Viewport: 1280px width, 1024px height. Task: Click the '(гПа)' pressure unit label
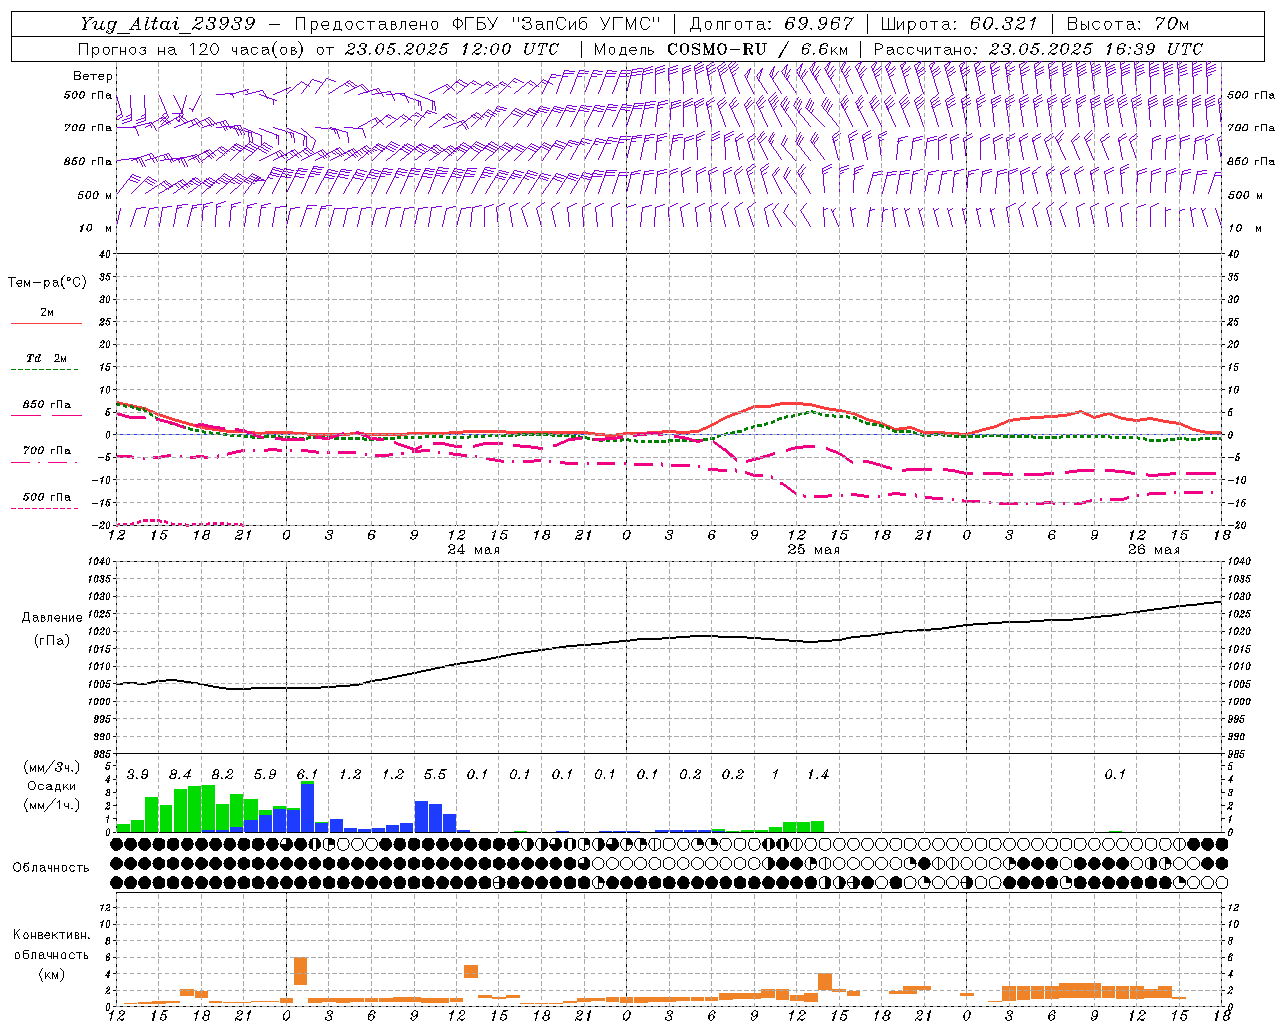coord(52,640)
